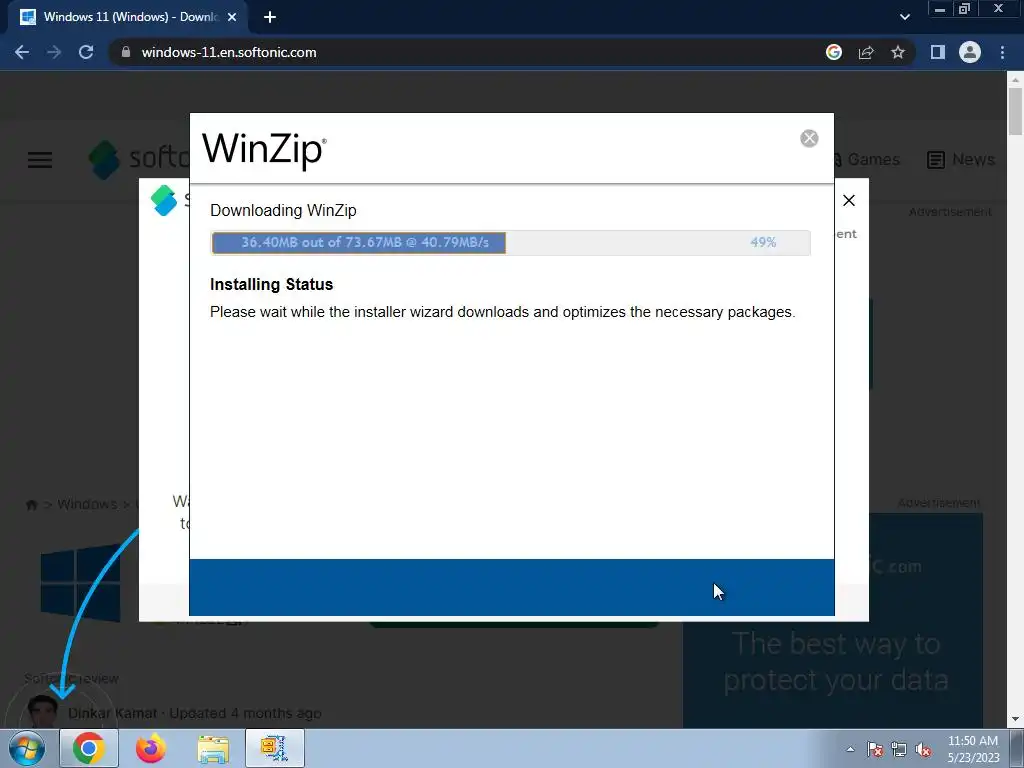This screenshot has width=1024, height=768.
Task: Open the Games section on Softonic
Action: tap(867, 159)
